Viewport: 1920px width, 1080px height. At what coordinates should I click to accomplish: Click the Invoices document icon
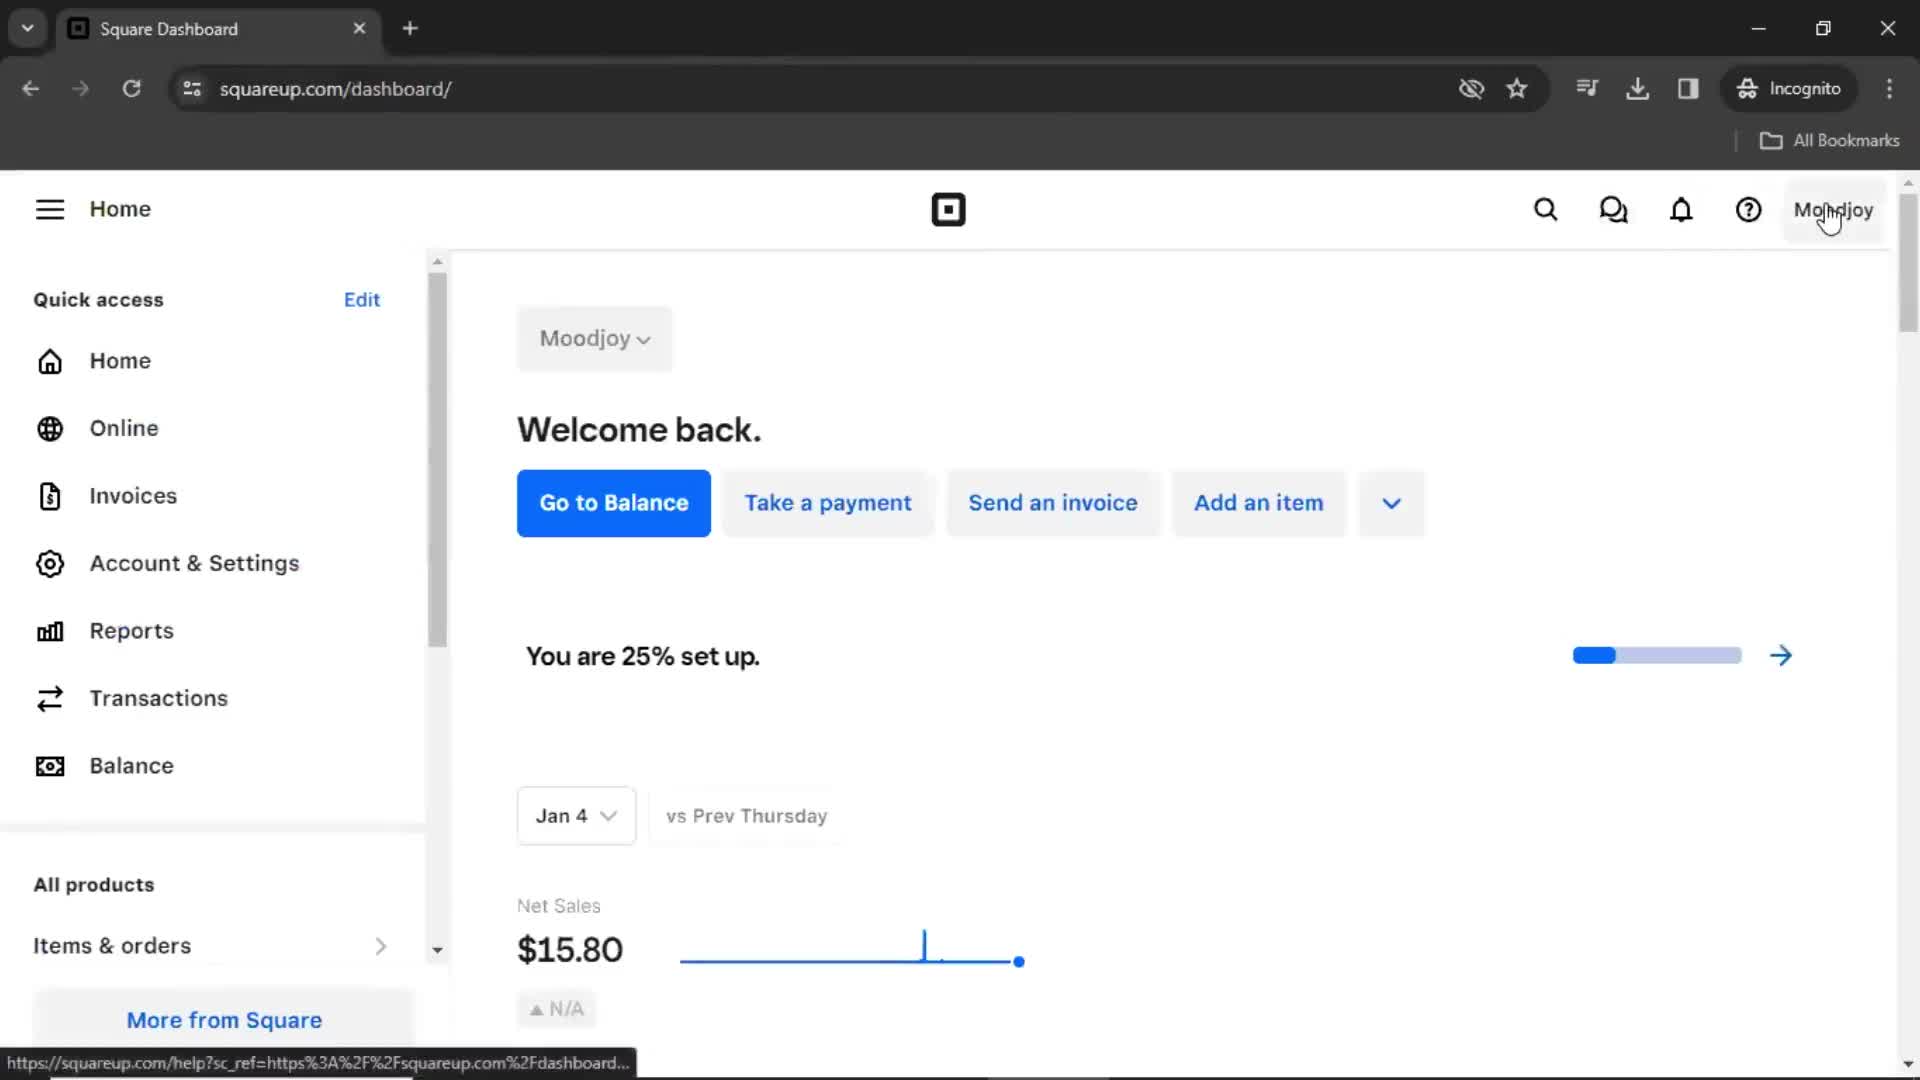pyautogui.click(x=50, y=496)
